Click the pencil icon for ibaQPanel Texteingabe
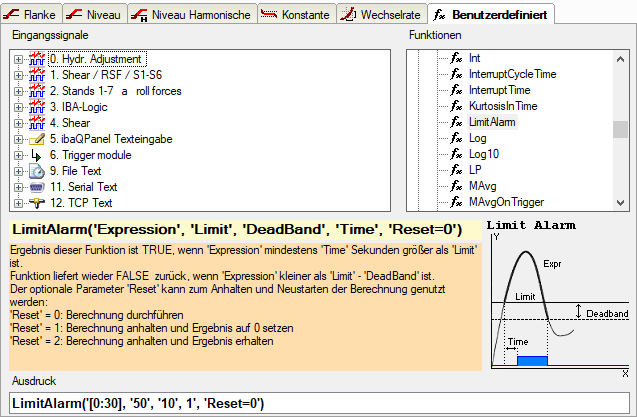The width and height of the screenshot is (637, 417). pos(36,139)
